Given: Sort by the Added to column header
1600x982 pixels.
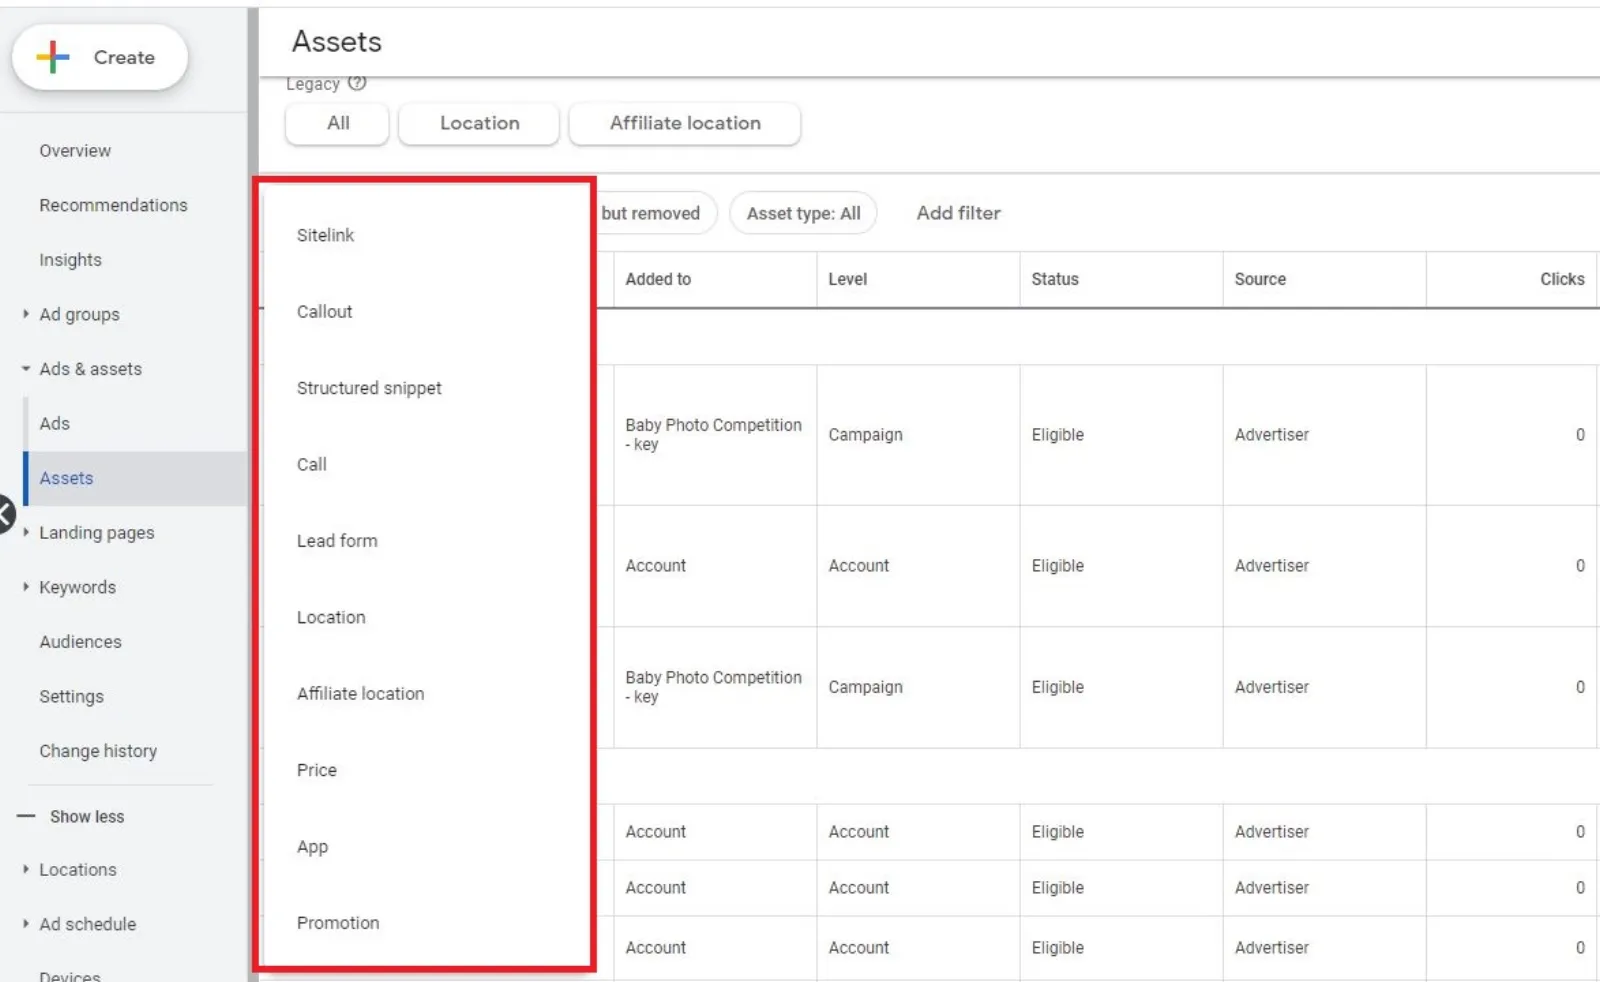Looking at the screenshot, I should click(658, 279).
